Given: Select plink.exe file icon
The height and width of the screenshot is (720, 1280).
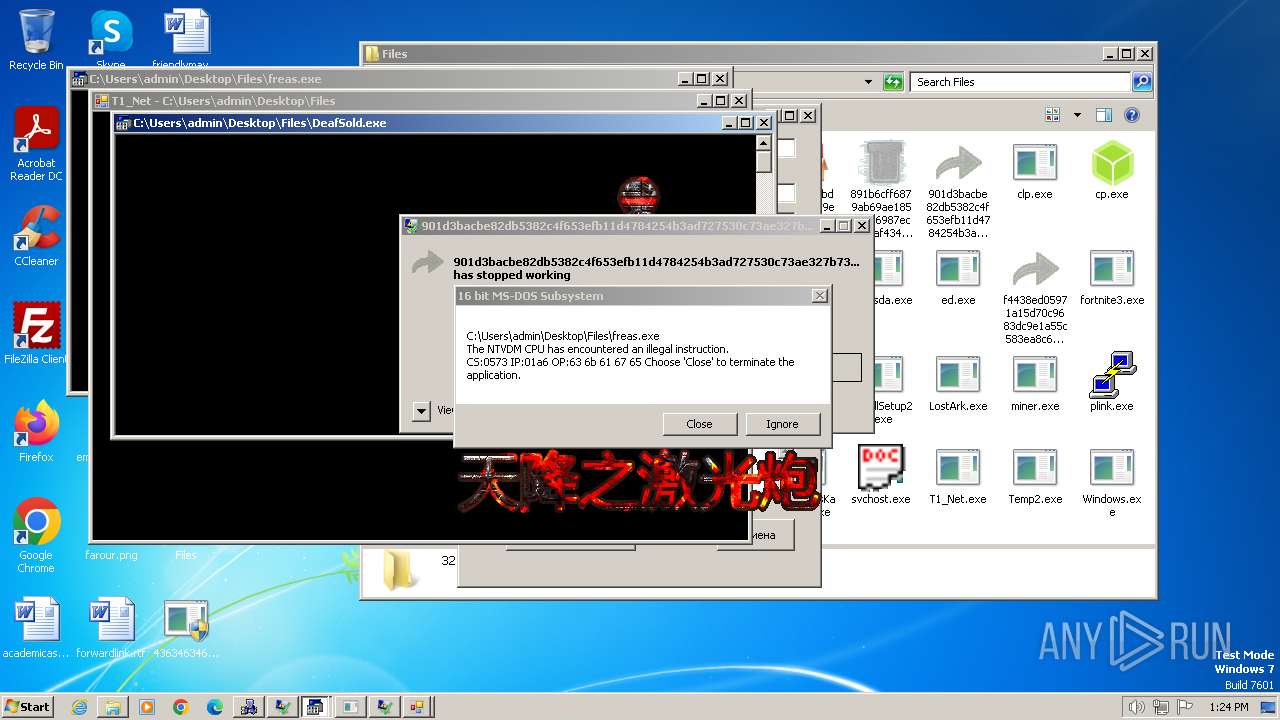Looking at the screenshot, I should click(1112, 383).
